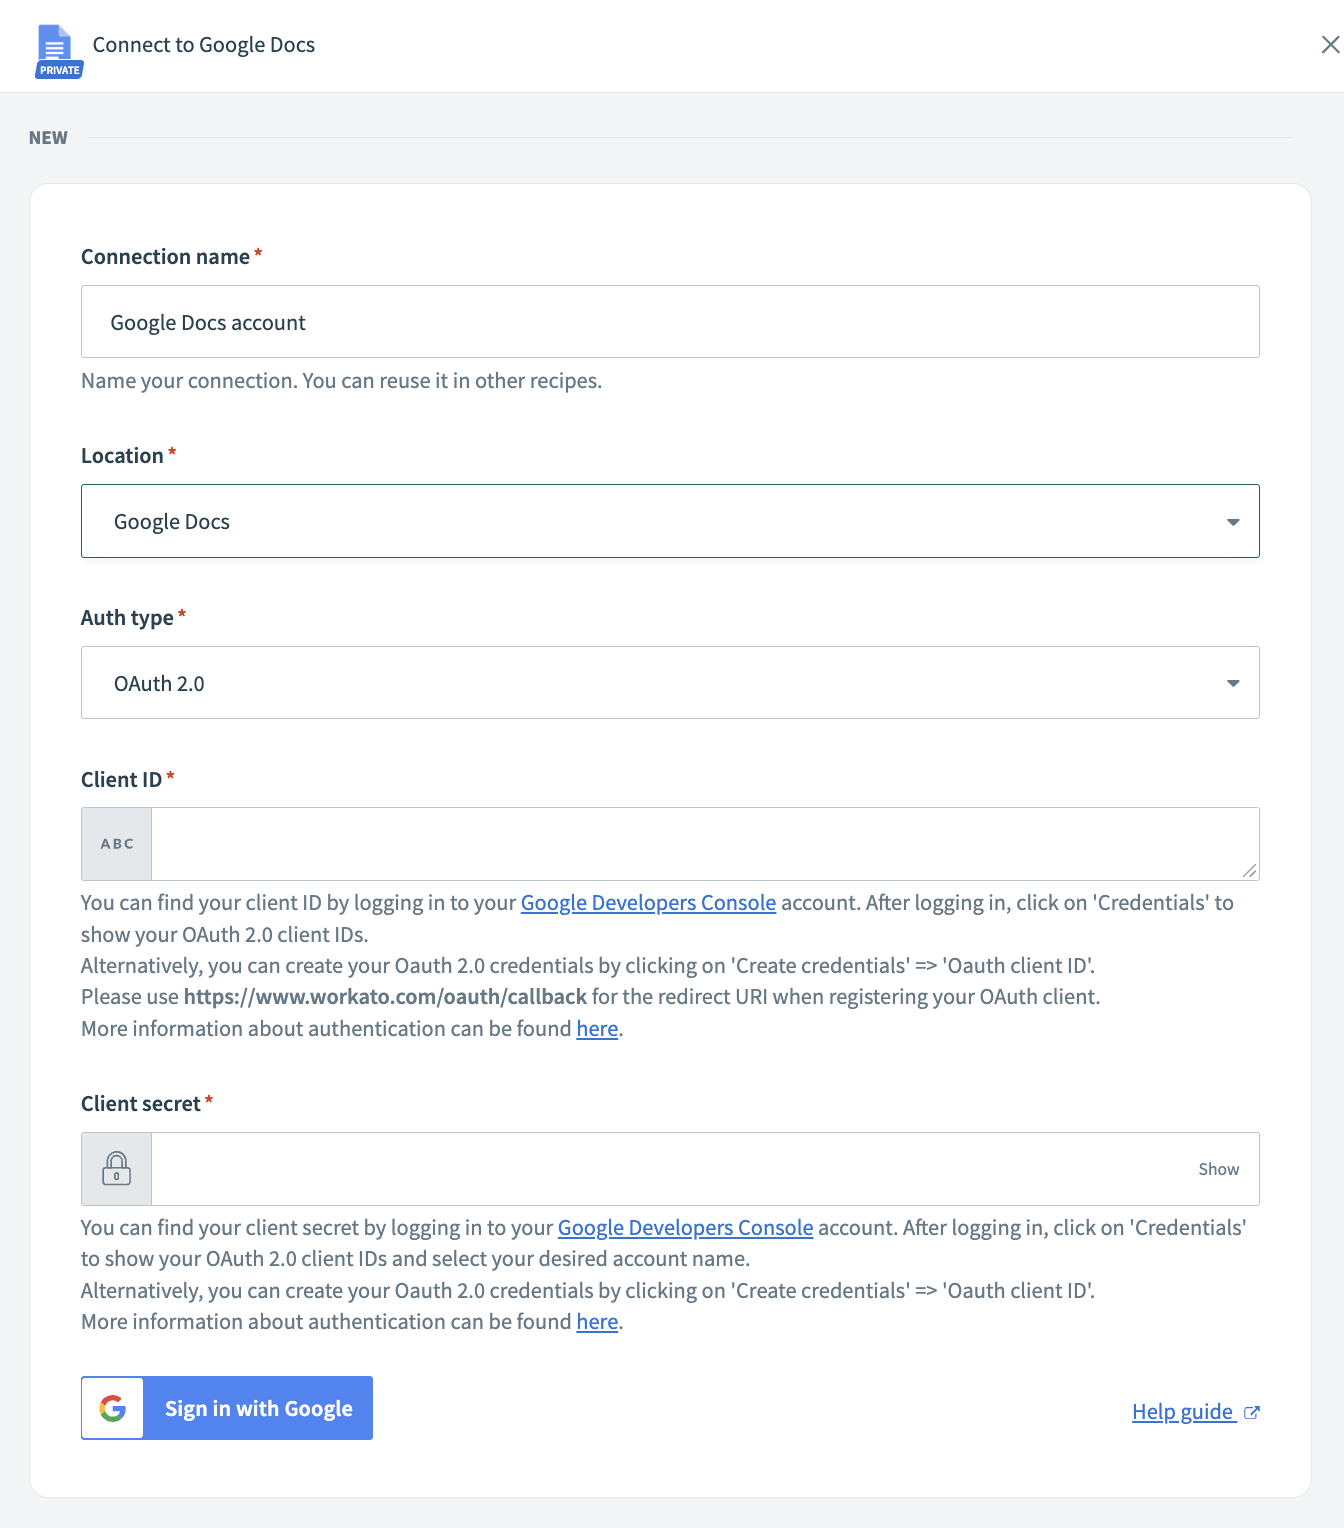
Task: Open the Help guide link
Action: (x=1182, y=1412)
